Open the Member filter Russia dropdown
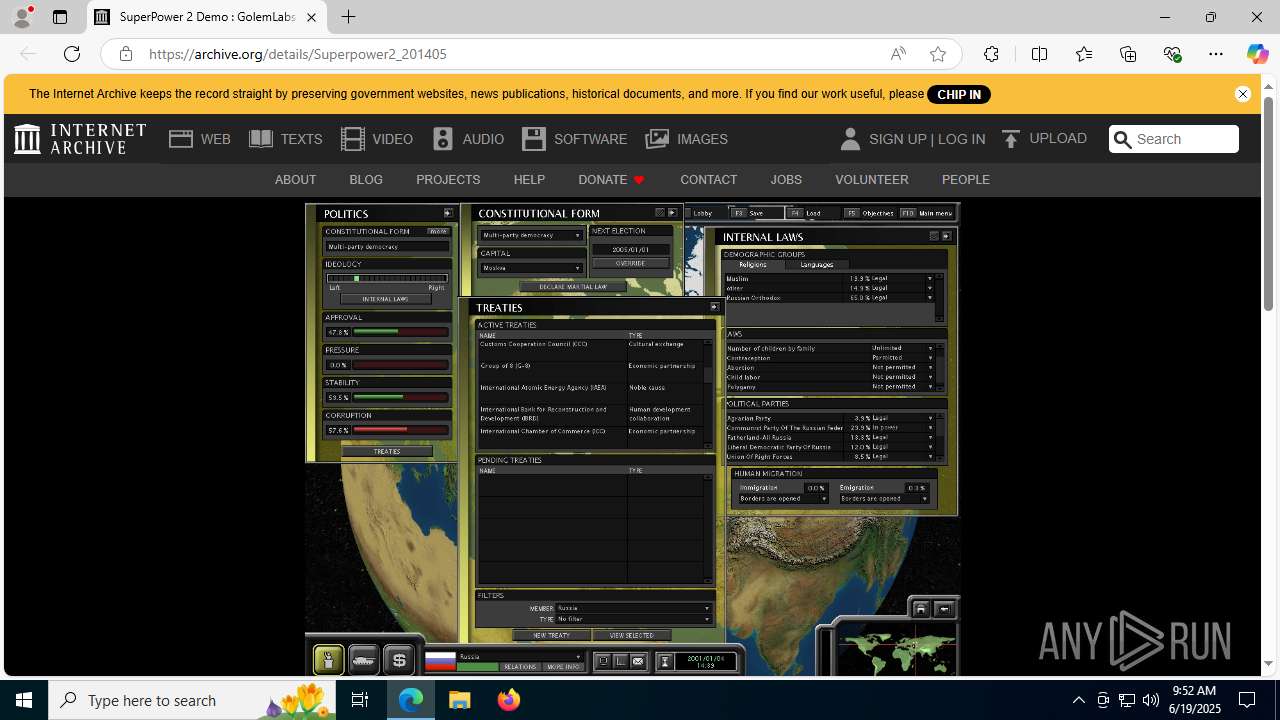The image size is (1280, 720). 633,608
